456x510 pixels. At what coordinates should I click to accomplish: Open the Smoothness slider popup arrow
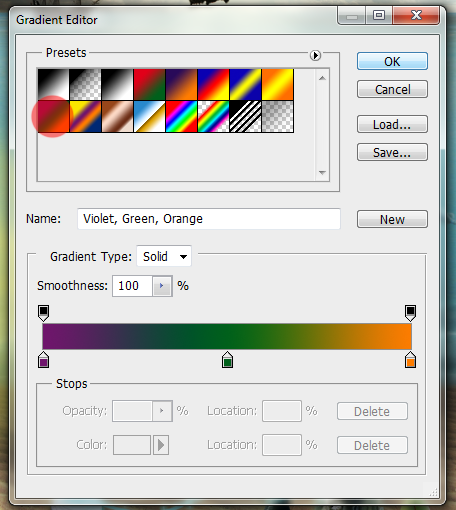point(162,286)
